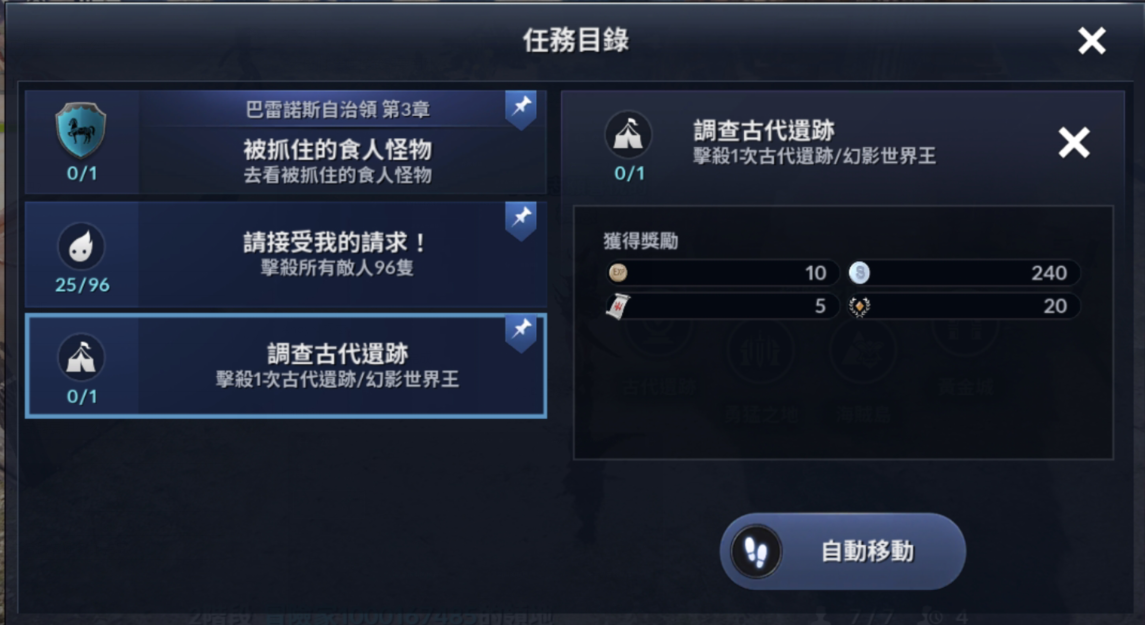Toggle the pin on 被抓住的食人怪物 quest
Image resolution: width=1145 pixels, height=625 pixels.
521,109
